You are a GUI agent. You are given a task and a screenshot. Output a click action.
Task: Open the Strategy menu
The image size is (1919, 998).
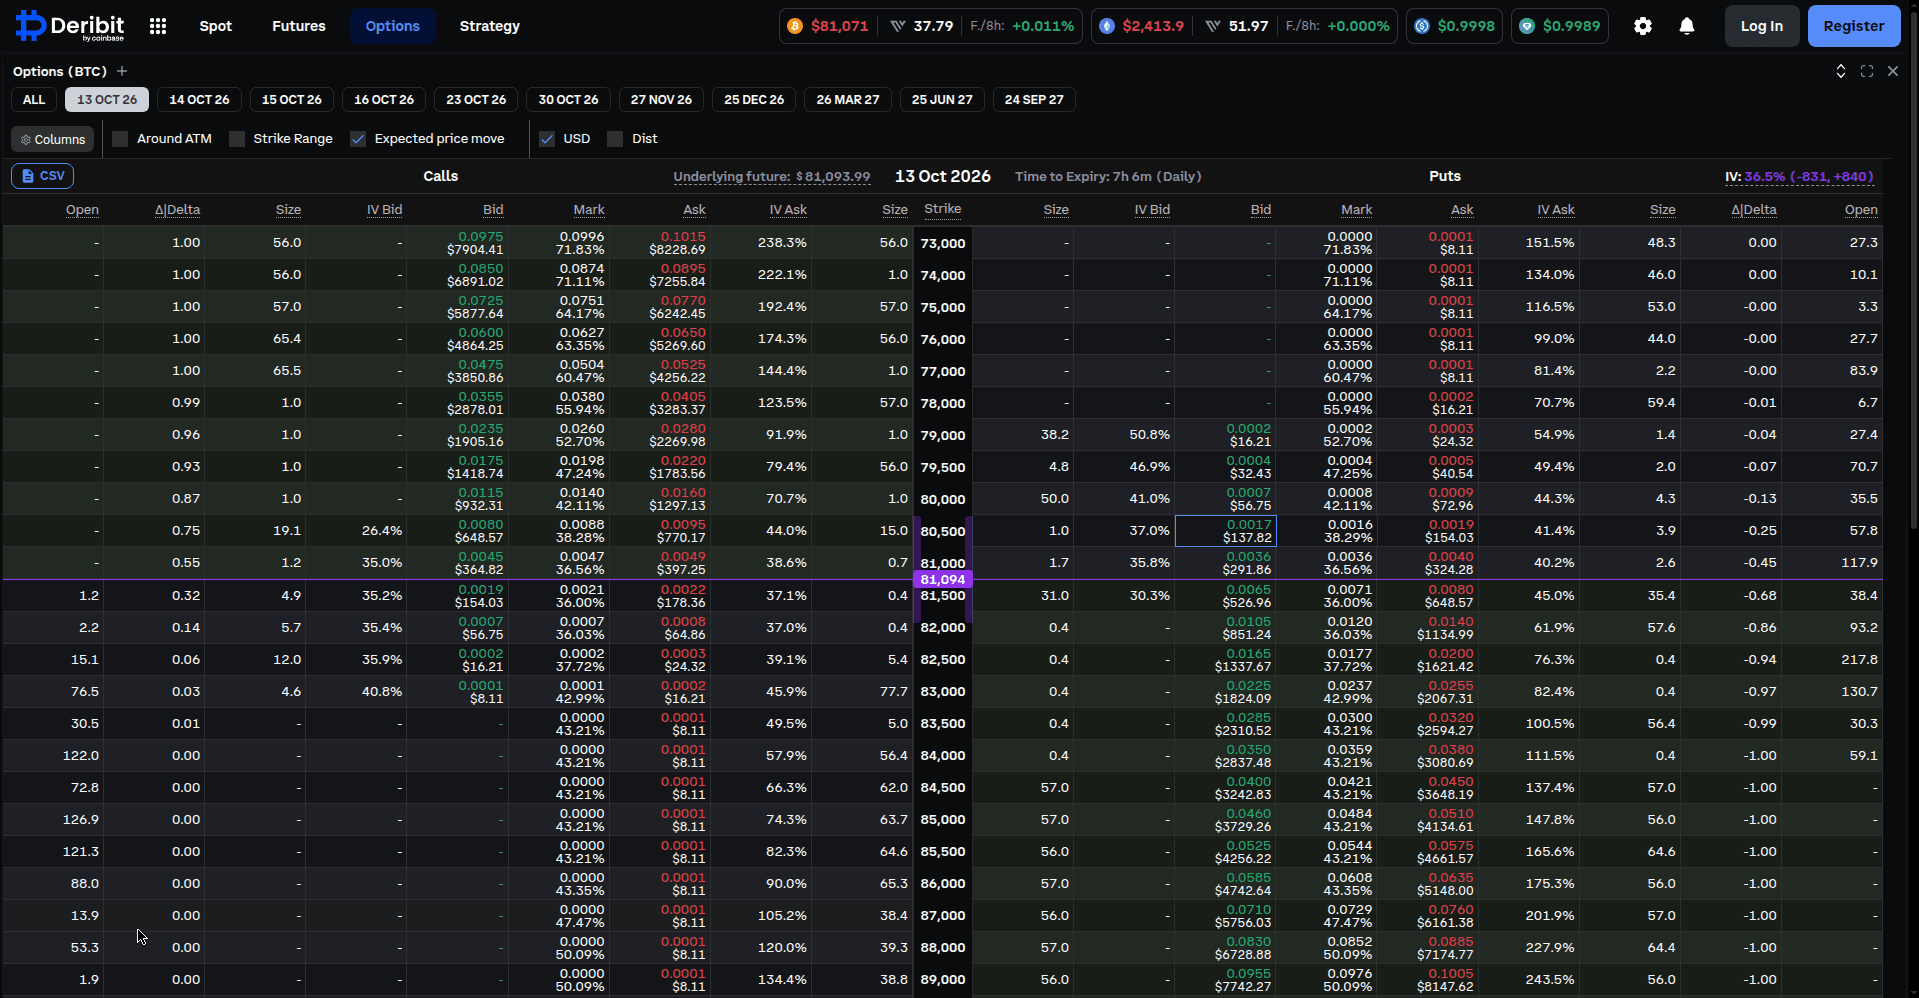[490, 26]
